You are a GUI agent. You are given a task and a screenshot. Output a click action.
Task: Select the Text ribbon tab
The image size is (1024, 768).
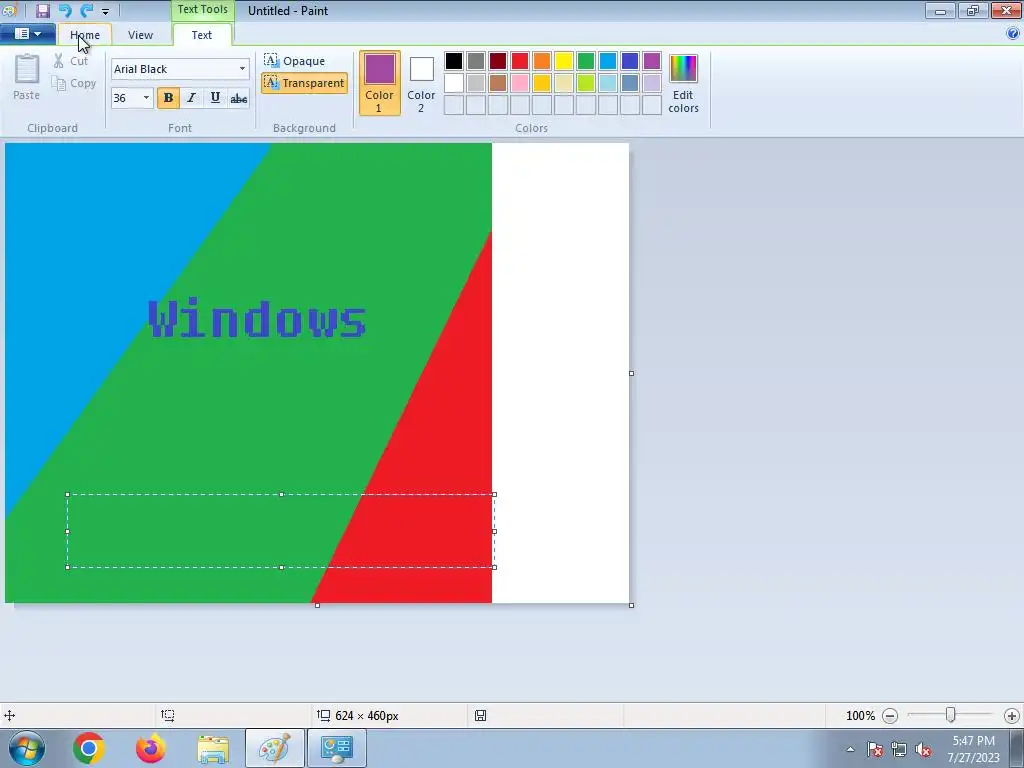coord(202,35)
